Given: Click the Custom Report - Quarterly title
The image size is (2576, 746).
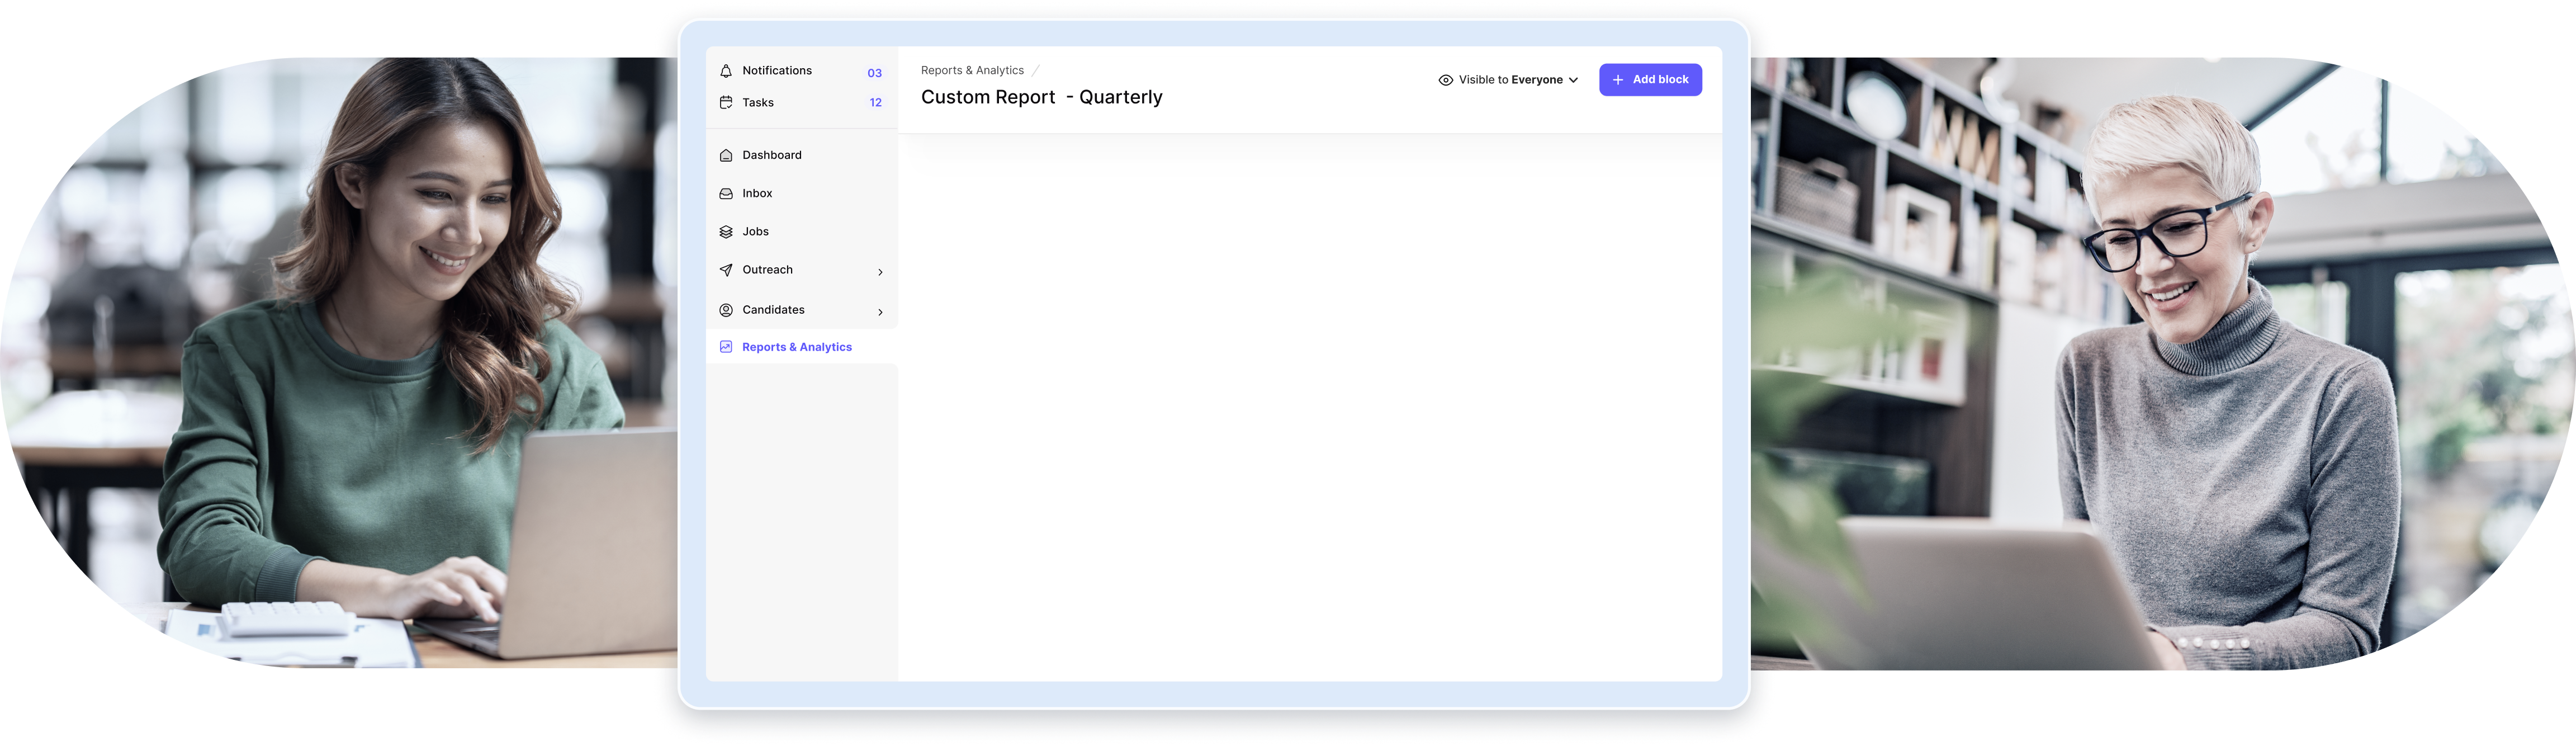Looking at the screenshot, I should coord(1041,97).
